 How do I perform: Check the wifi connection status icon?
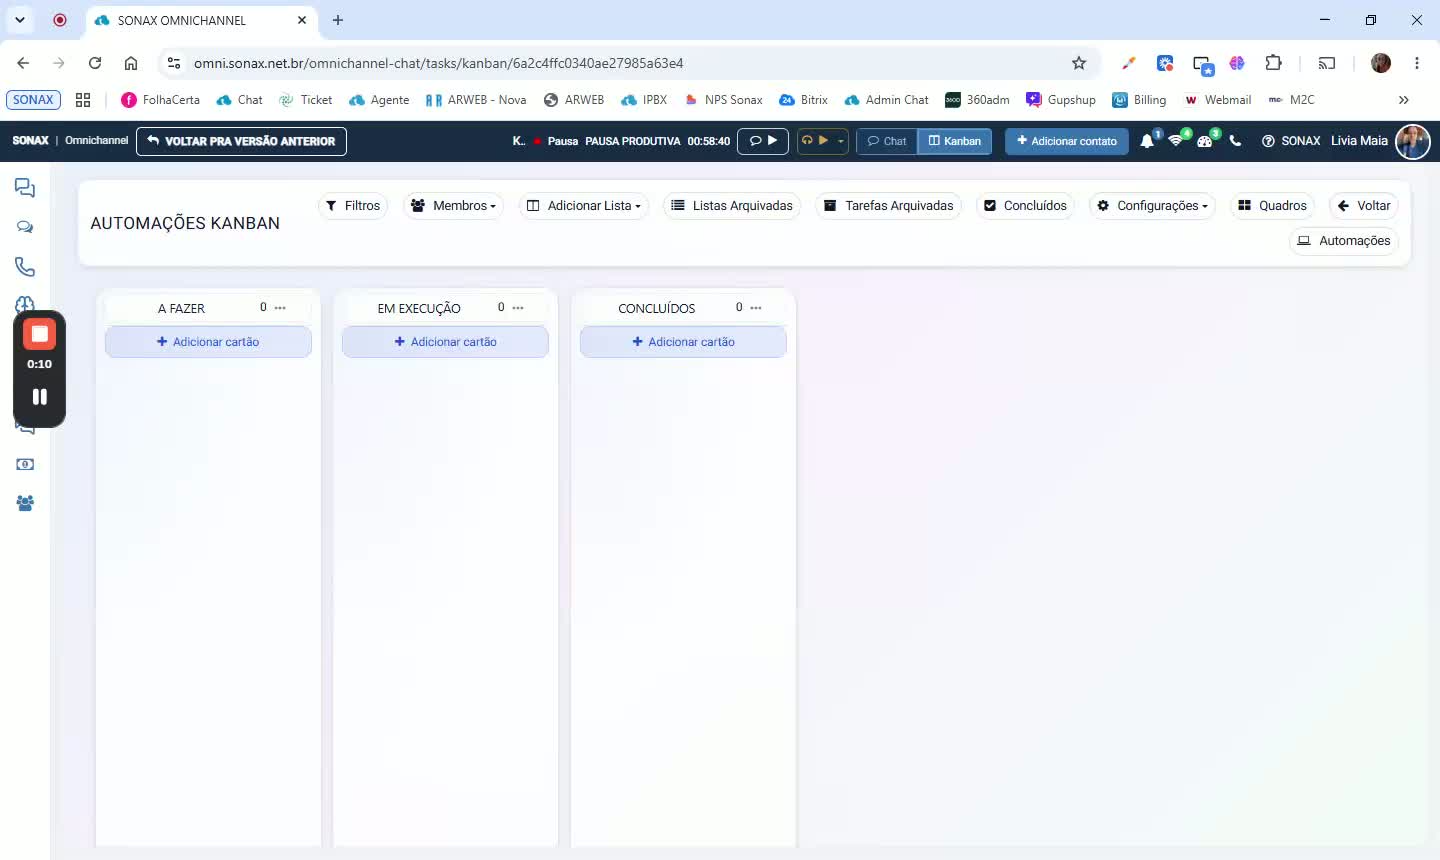[1176, 141]
